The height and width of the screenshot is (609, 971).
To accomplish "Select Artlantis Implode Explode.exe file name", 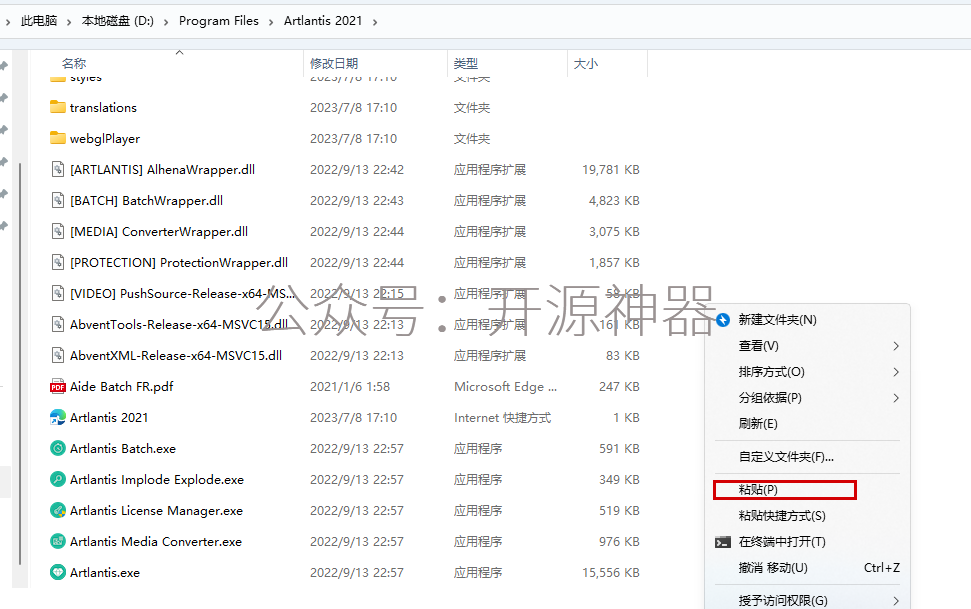I will click(x=157, y=480).
